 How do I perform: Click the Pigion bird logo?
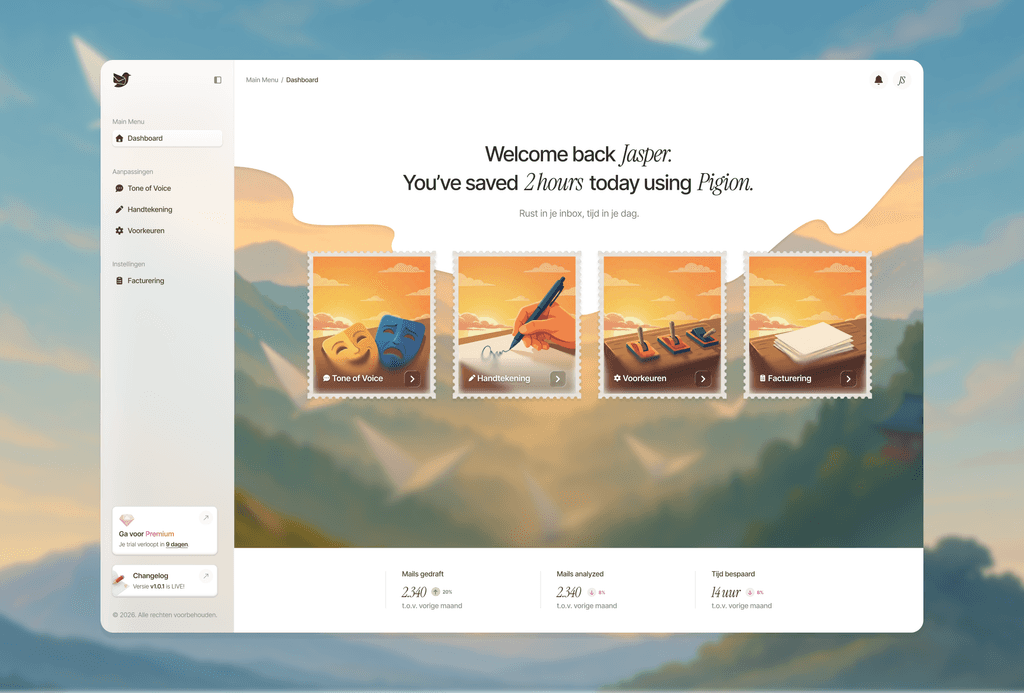(121, 80)
